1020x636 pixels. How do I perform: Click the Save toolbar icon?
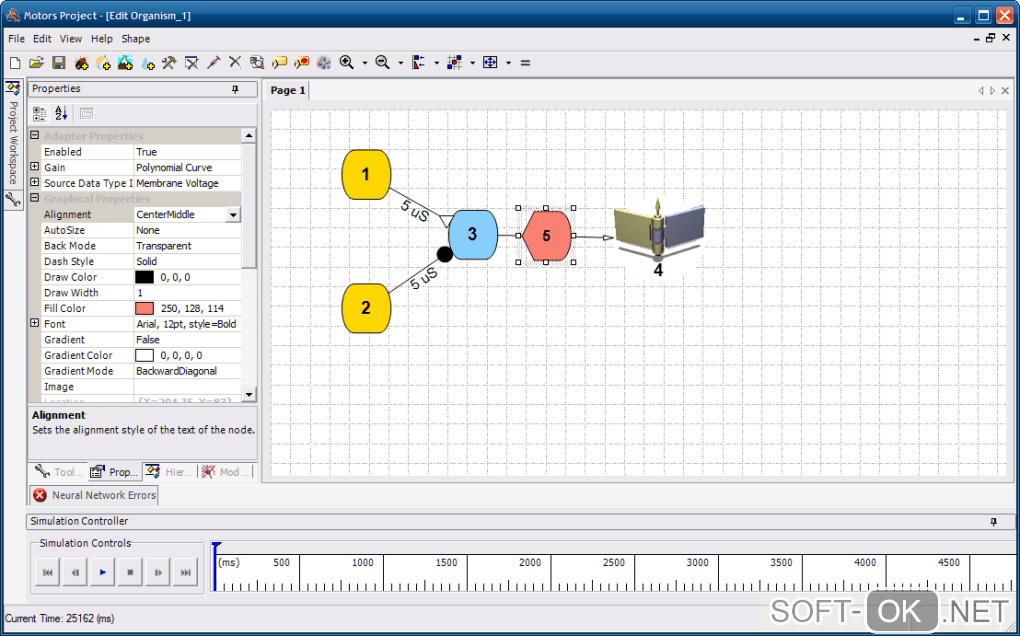coord(59,63)
